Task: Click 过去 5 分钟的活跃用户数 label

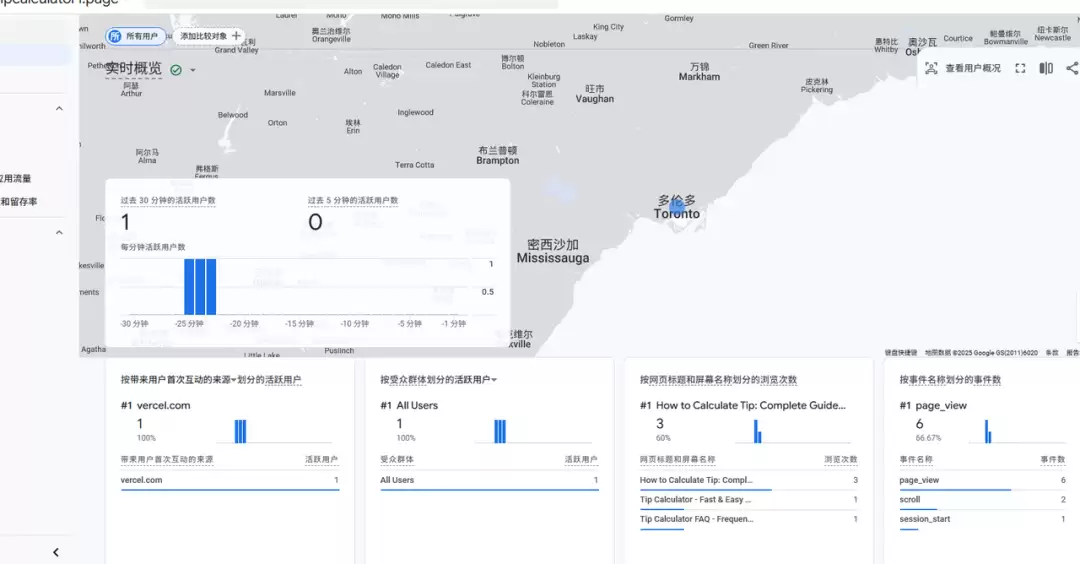Action: (353, 200)
